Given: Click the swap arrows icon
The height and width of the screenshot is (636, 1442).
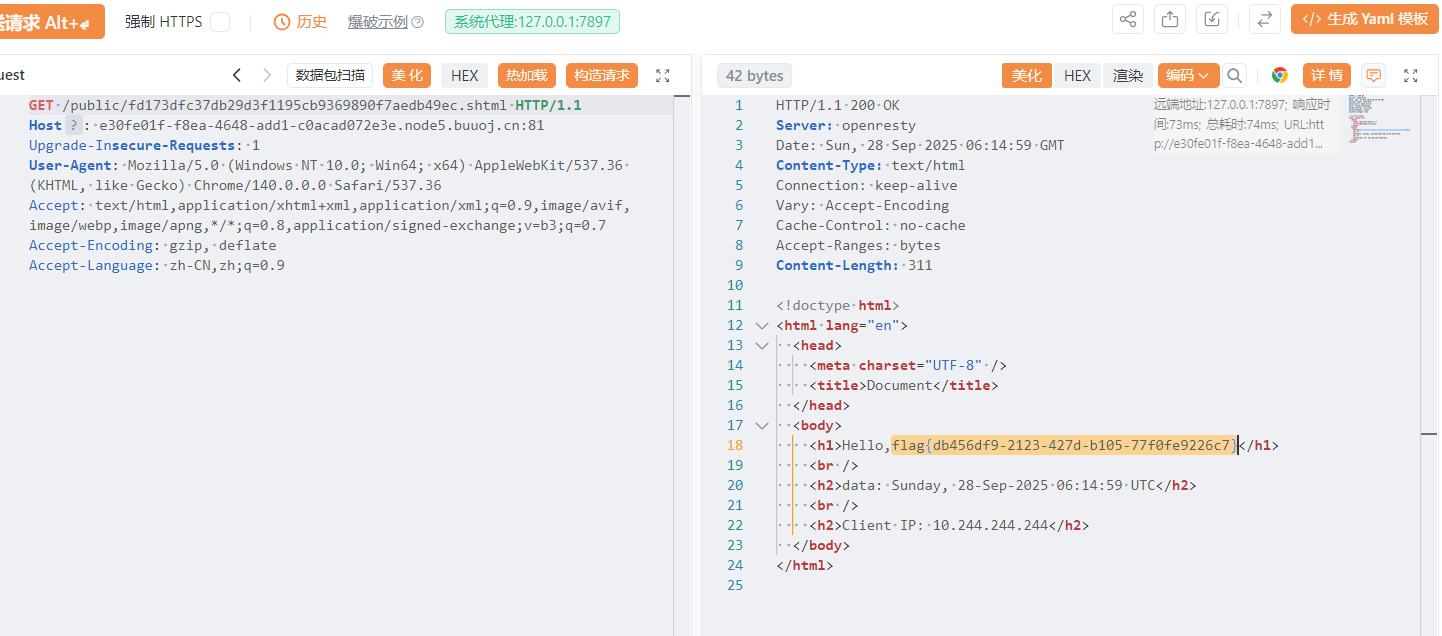Looking at the screenshot, I should [1265, 19].
